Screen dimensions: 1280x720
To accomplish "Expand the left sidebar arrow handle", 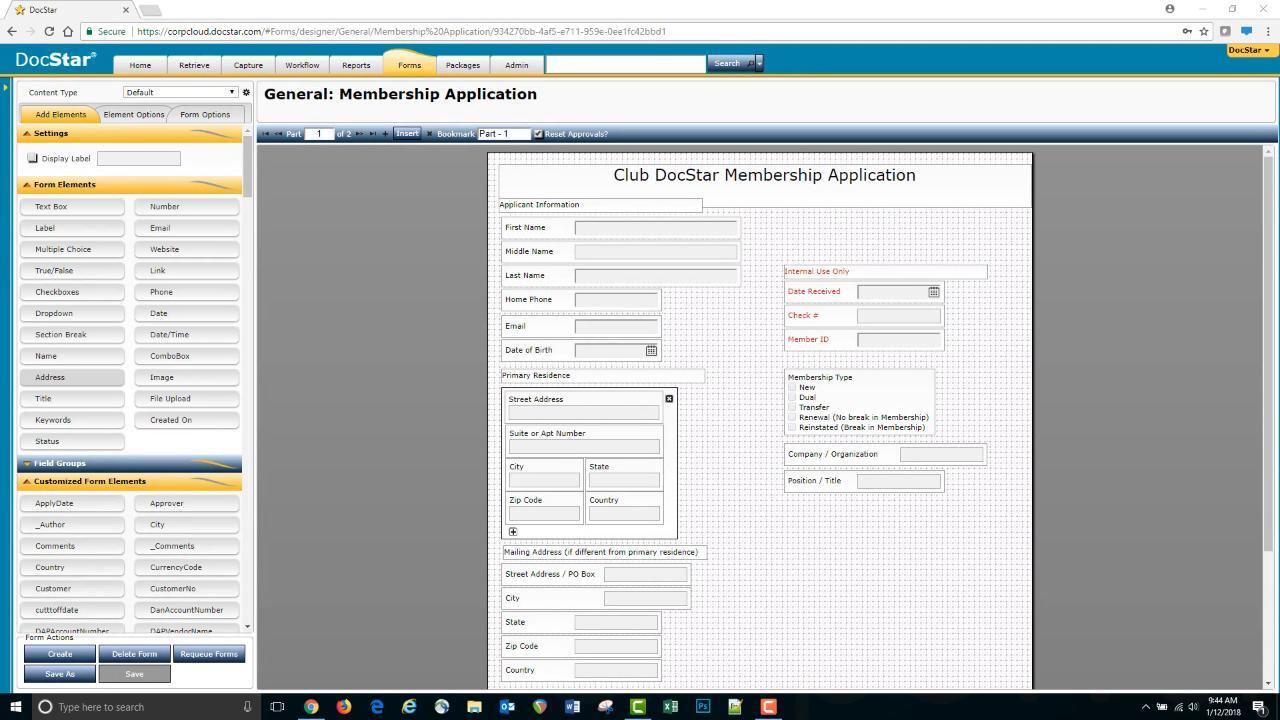I will coord(5,87).
